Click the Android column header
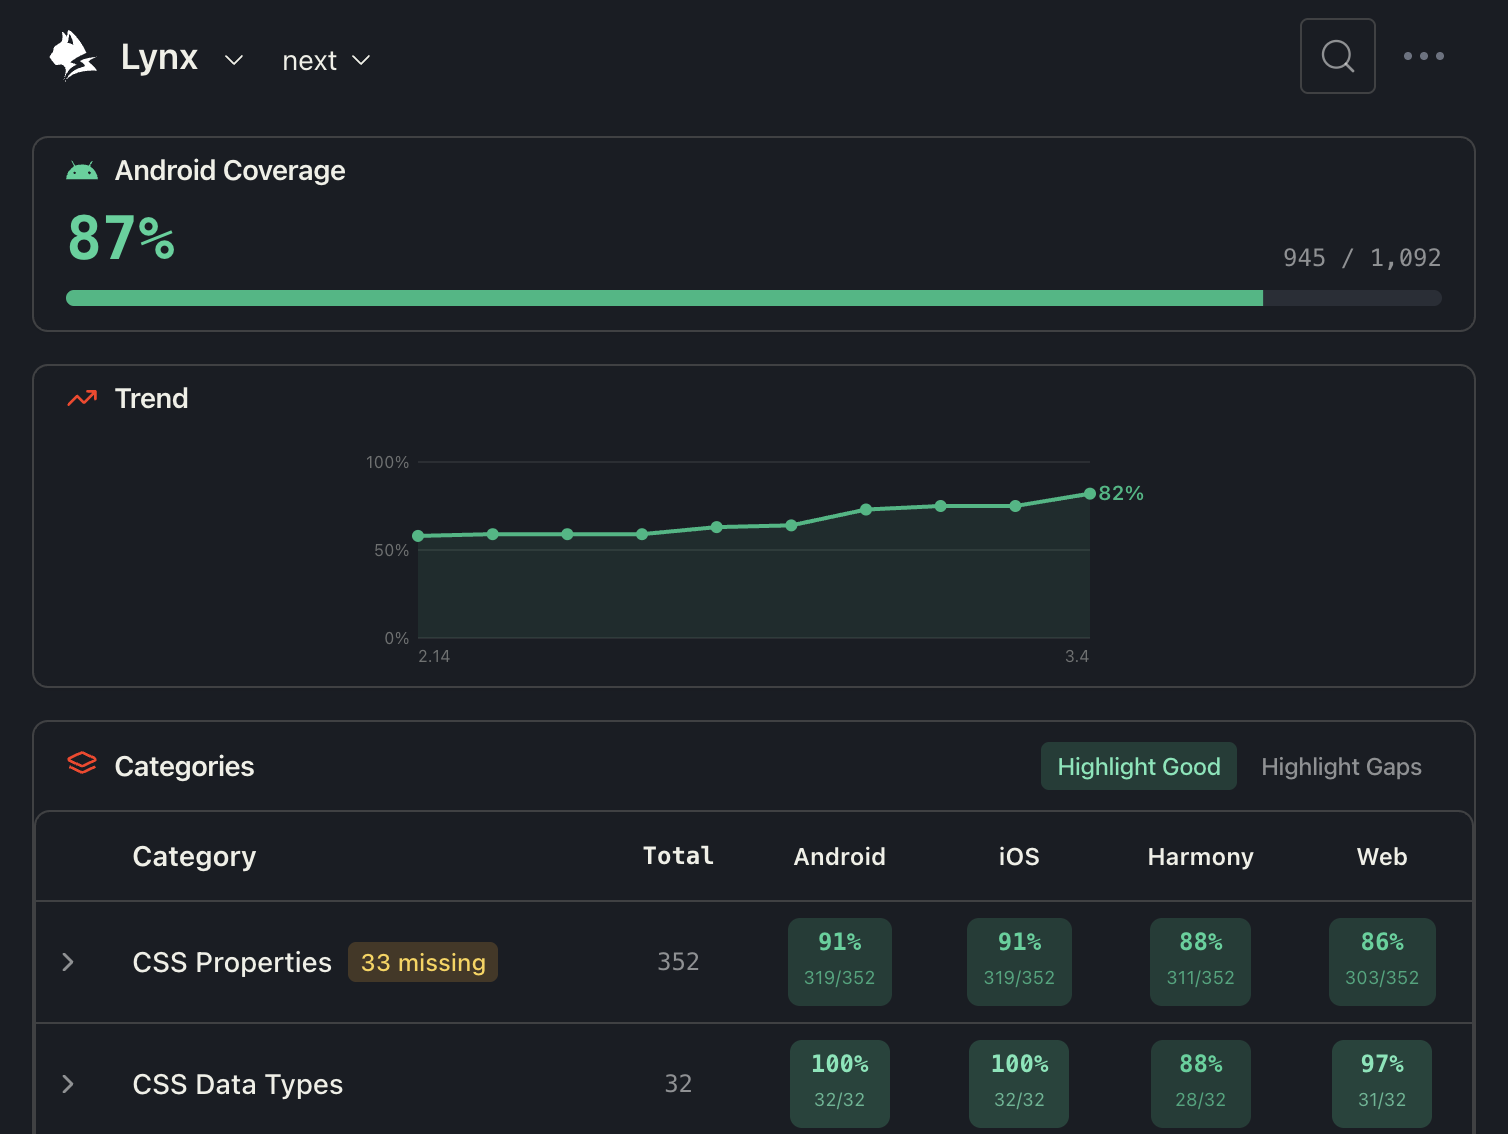This screenshot has height=1134, width=1508. tap(839, 856)
